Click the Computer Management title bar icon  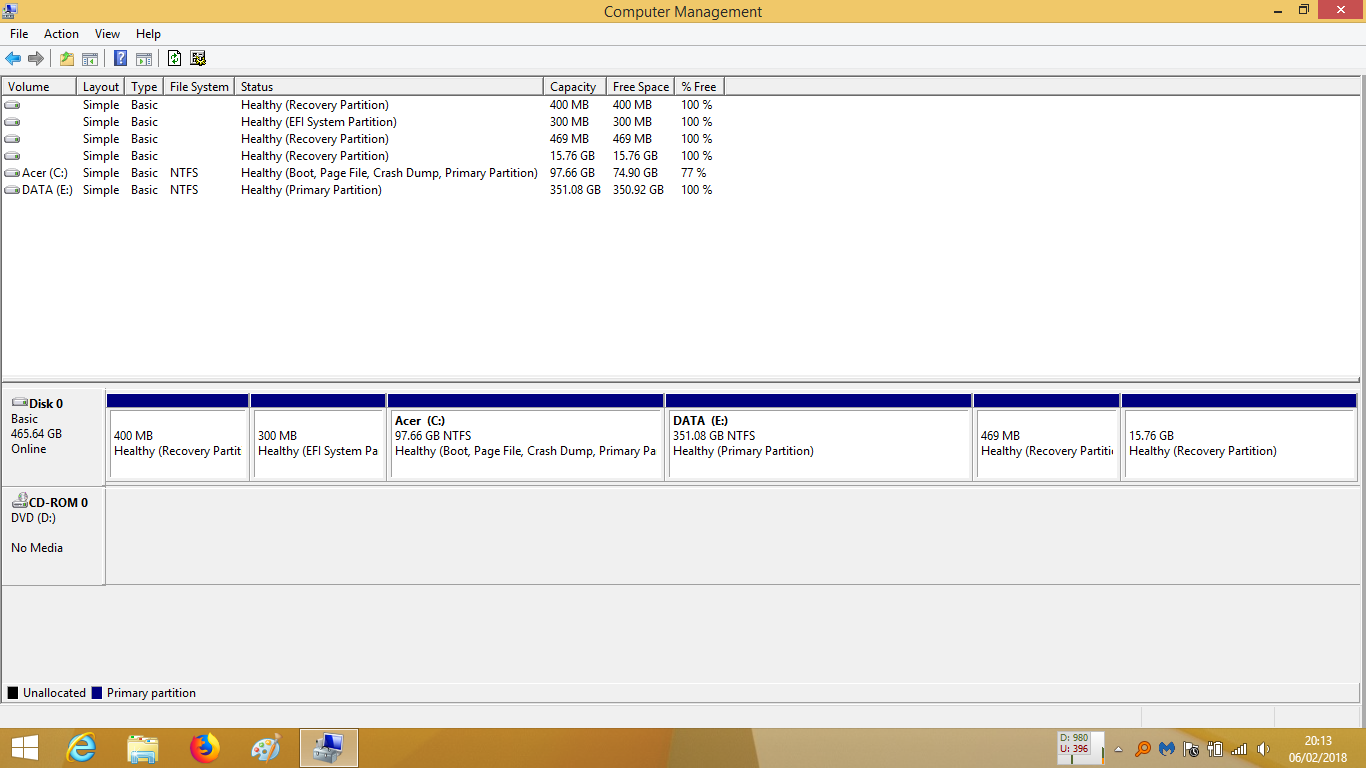(x=10, y=11)
